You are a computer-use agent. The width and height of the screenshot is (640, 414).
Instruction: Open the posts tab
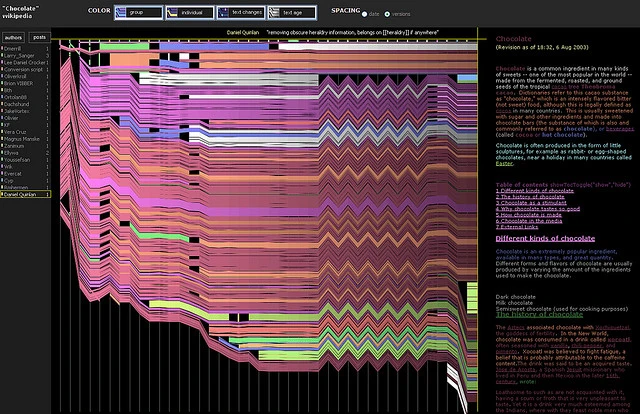[x=40, y=37]
